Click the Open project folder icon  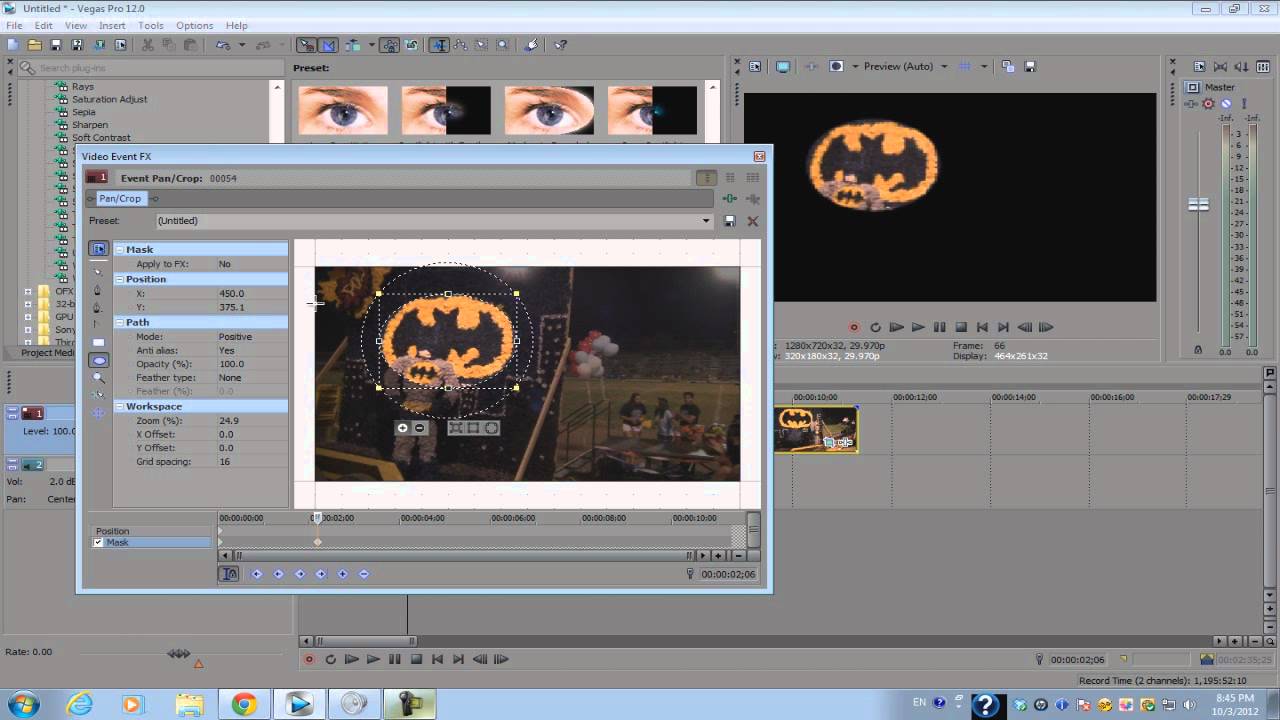coord(34,45)
